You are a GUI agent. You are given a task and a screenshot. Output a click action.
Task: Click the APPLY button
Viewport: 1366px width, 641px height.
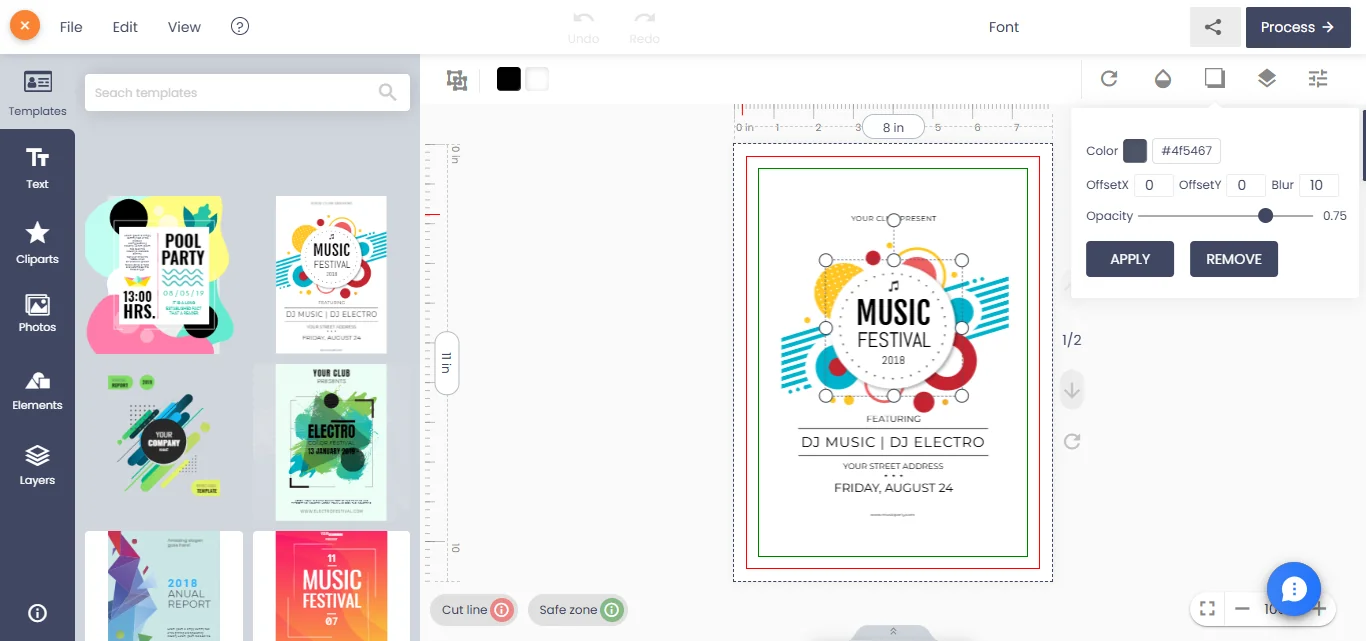(1130, 259)
